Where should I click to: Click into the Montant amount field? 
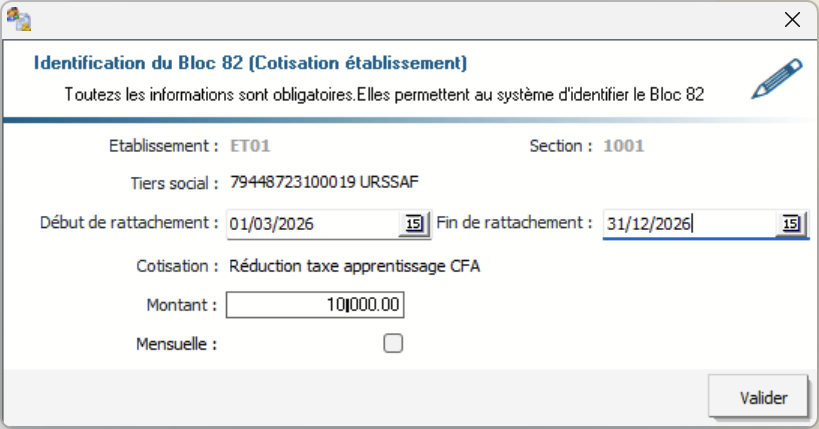pyautogui.click(x=315, y=305)
